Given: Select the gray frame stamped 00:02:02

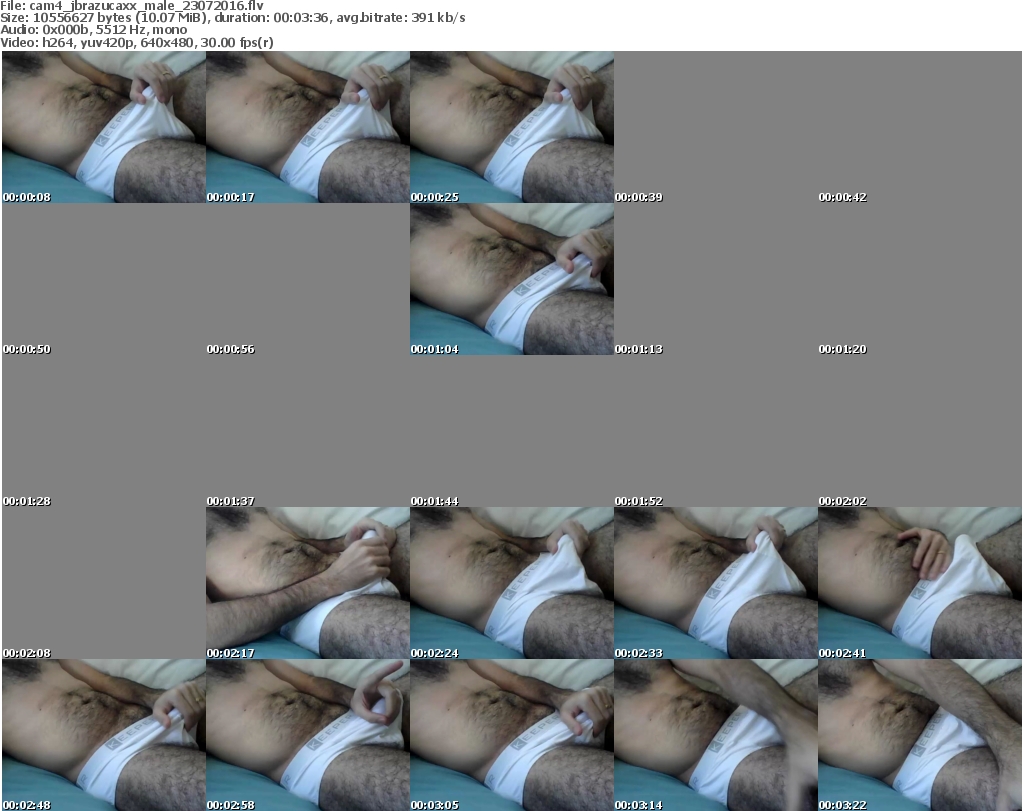Looking at the screenshot, I should pyautogui.click(x=920, y=432).
